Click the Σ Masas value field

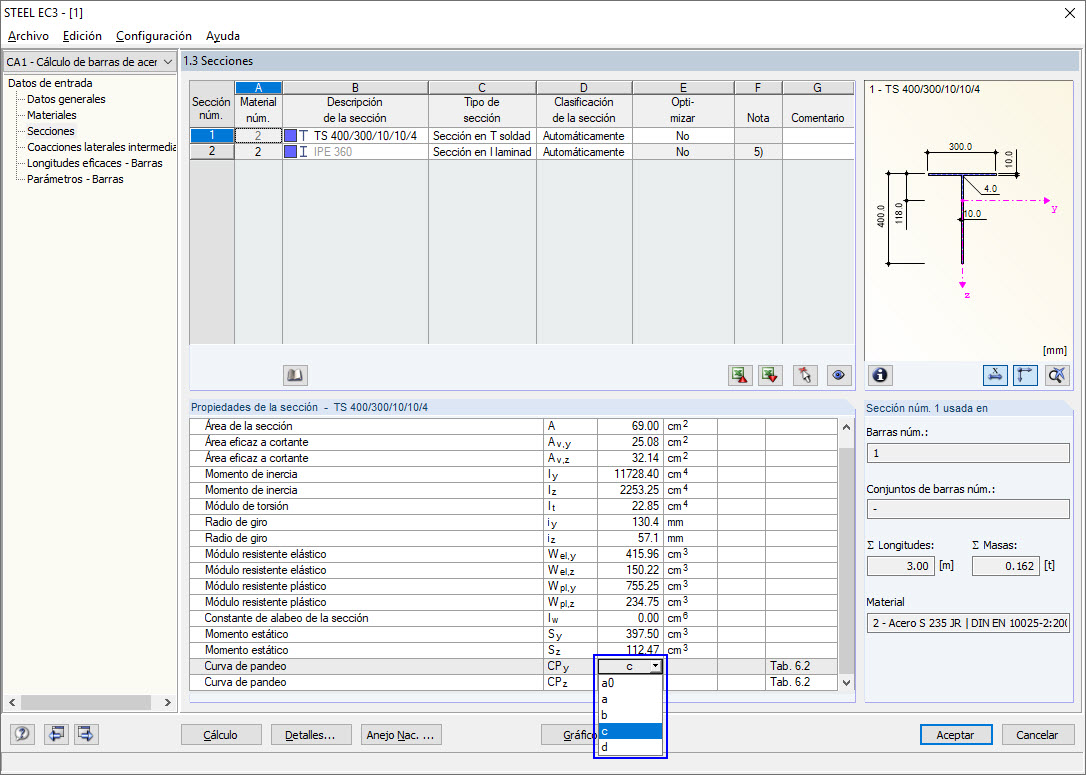coord(1006,566)
